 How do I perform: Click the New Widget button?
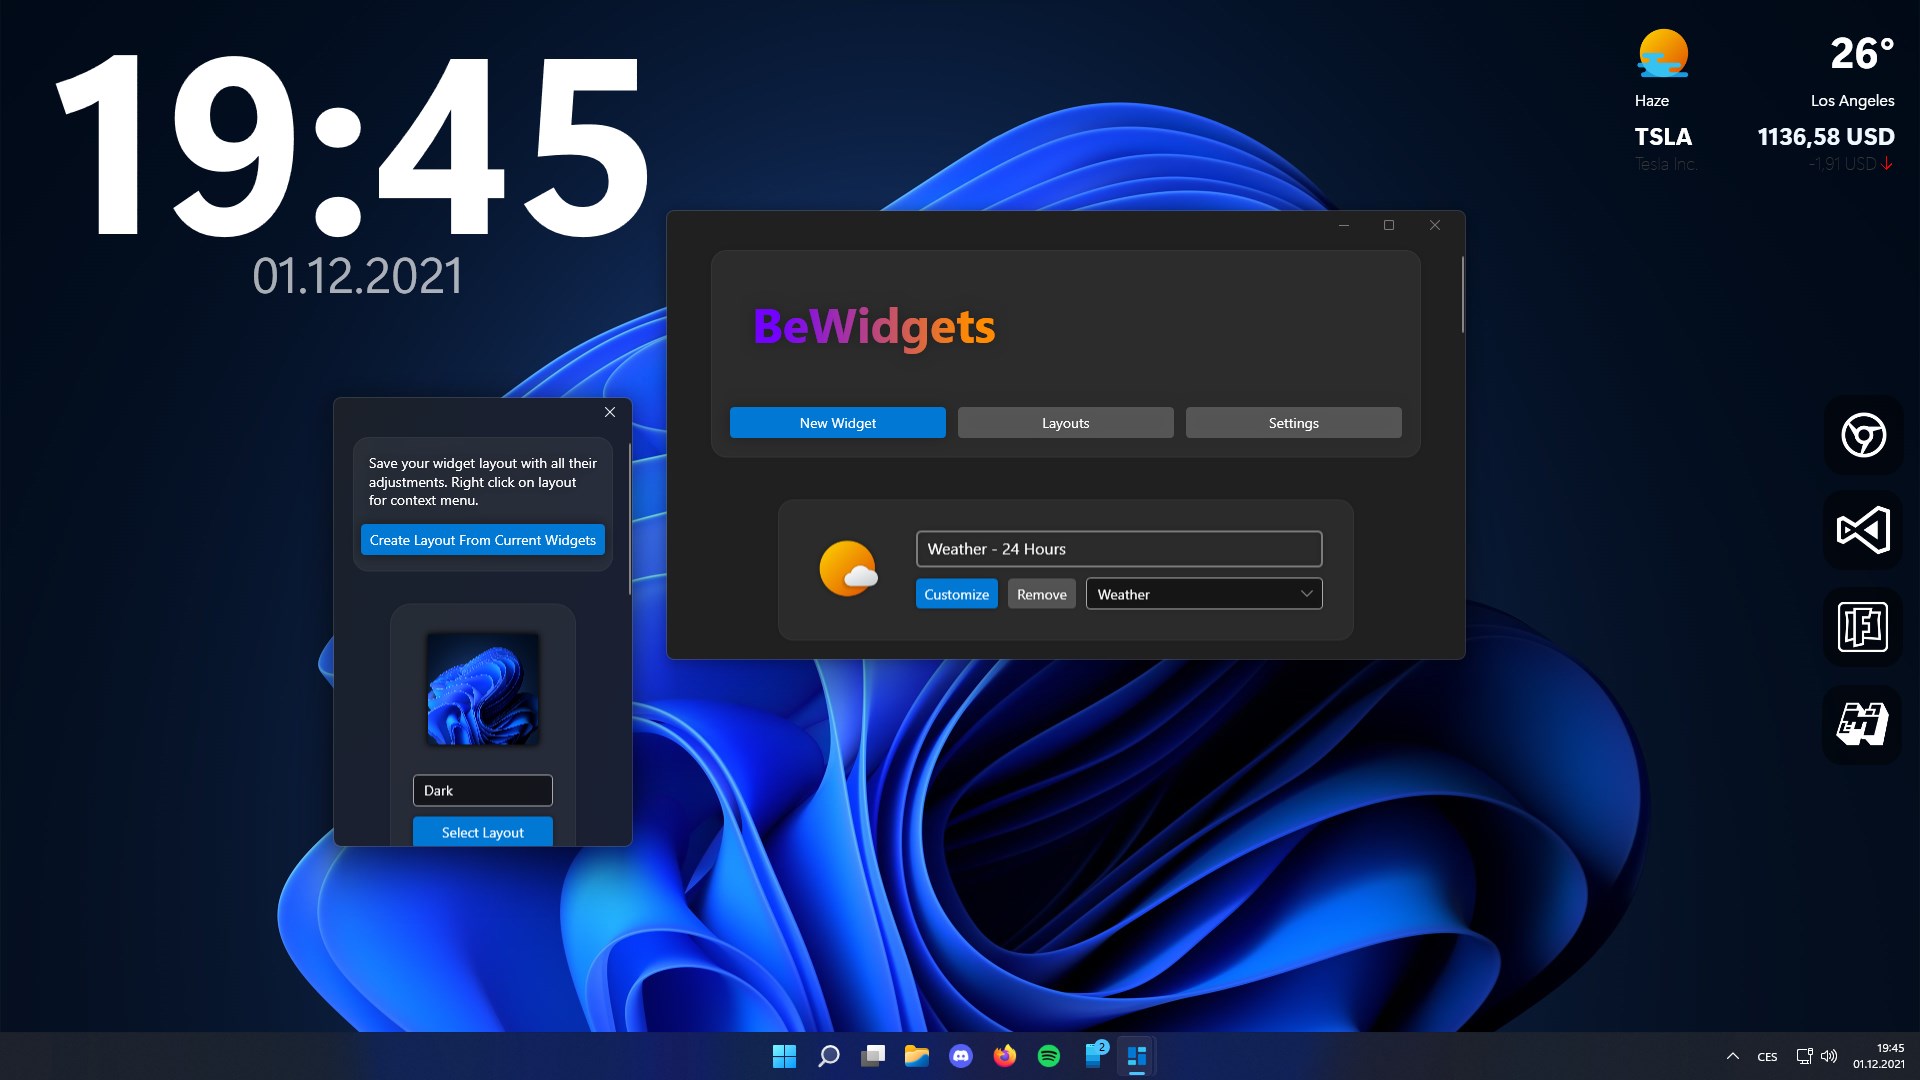[837, 423]
